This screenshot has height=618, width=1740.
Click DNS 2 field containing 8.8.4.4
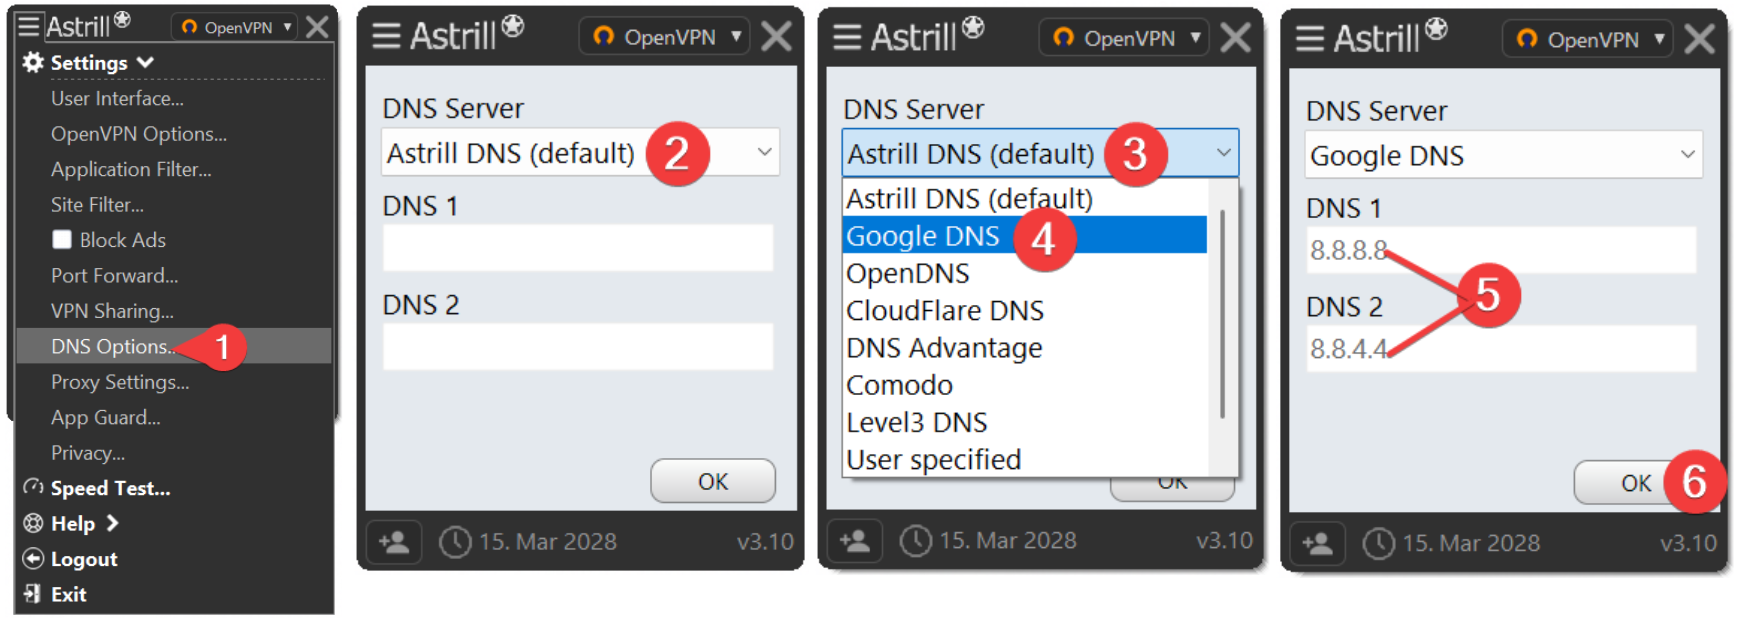coord(1501,348)
